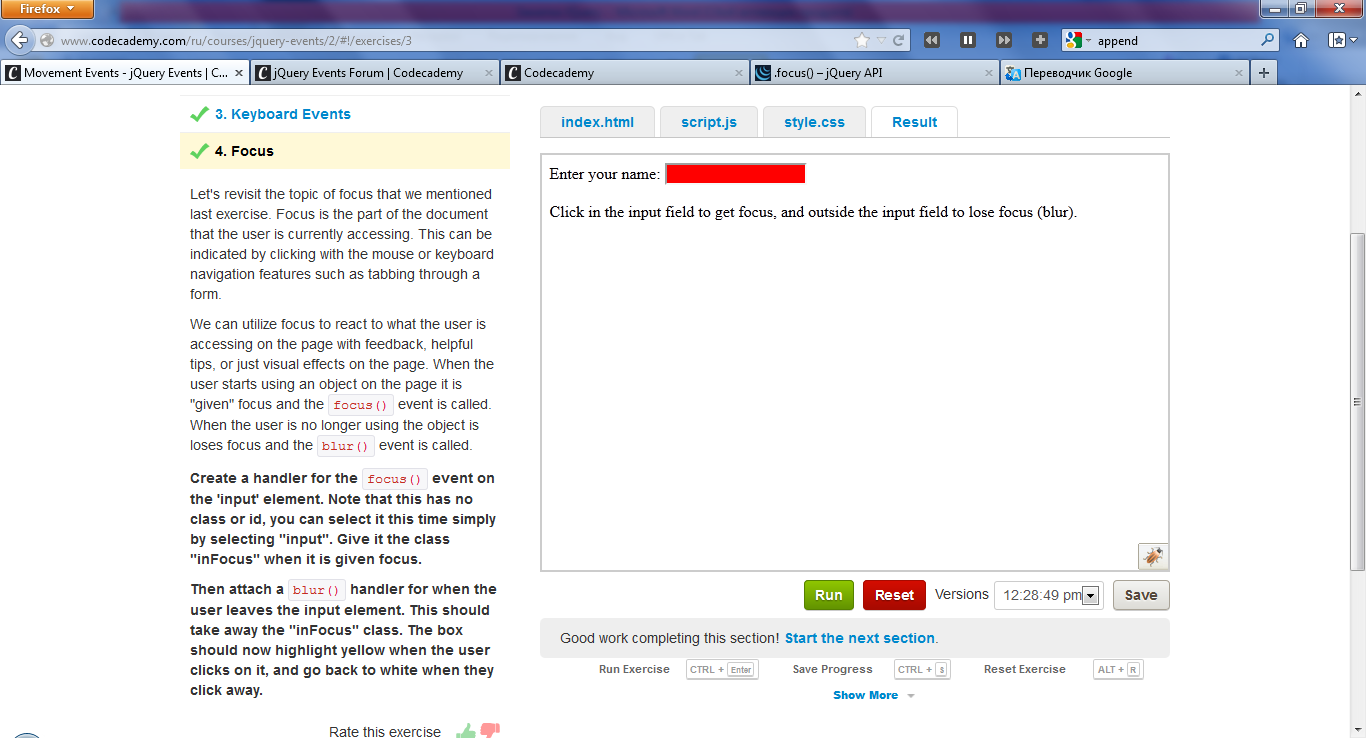This screenshot has width=1366, height=738.
Task: Click the site identity globe icon
Action: [x=47, y=41]
